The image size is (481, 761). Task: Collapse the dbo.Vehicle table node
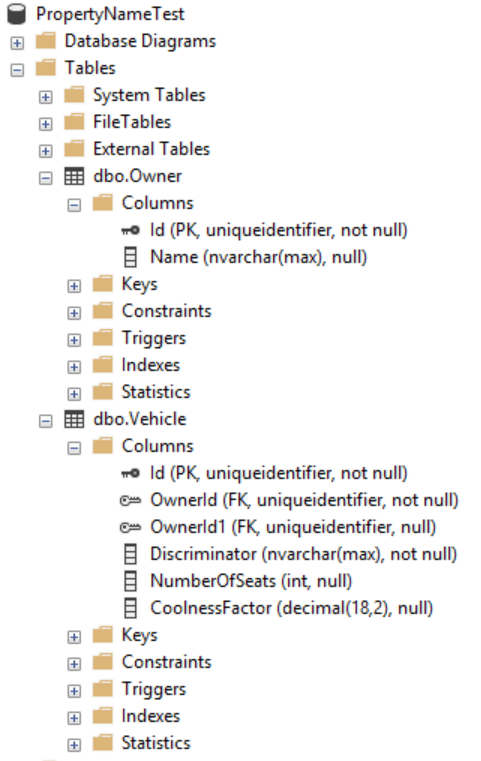click(46, 421)
